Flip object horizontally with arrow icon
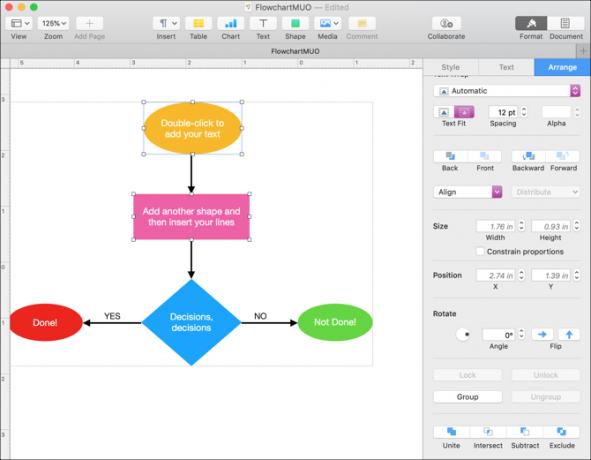Viewport: 591px width, 460px height. tap(542, 334)
